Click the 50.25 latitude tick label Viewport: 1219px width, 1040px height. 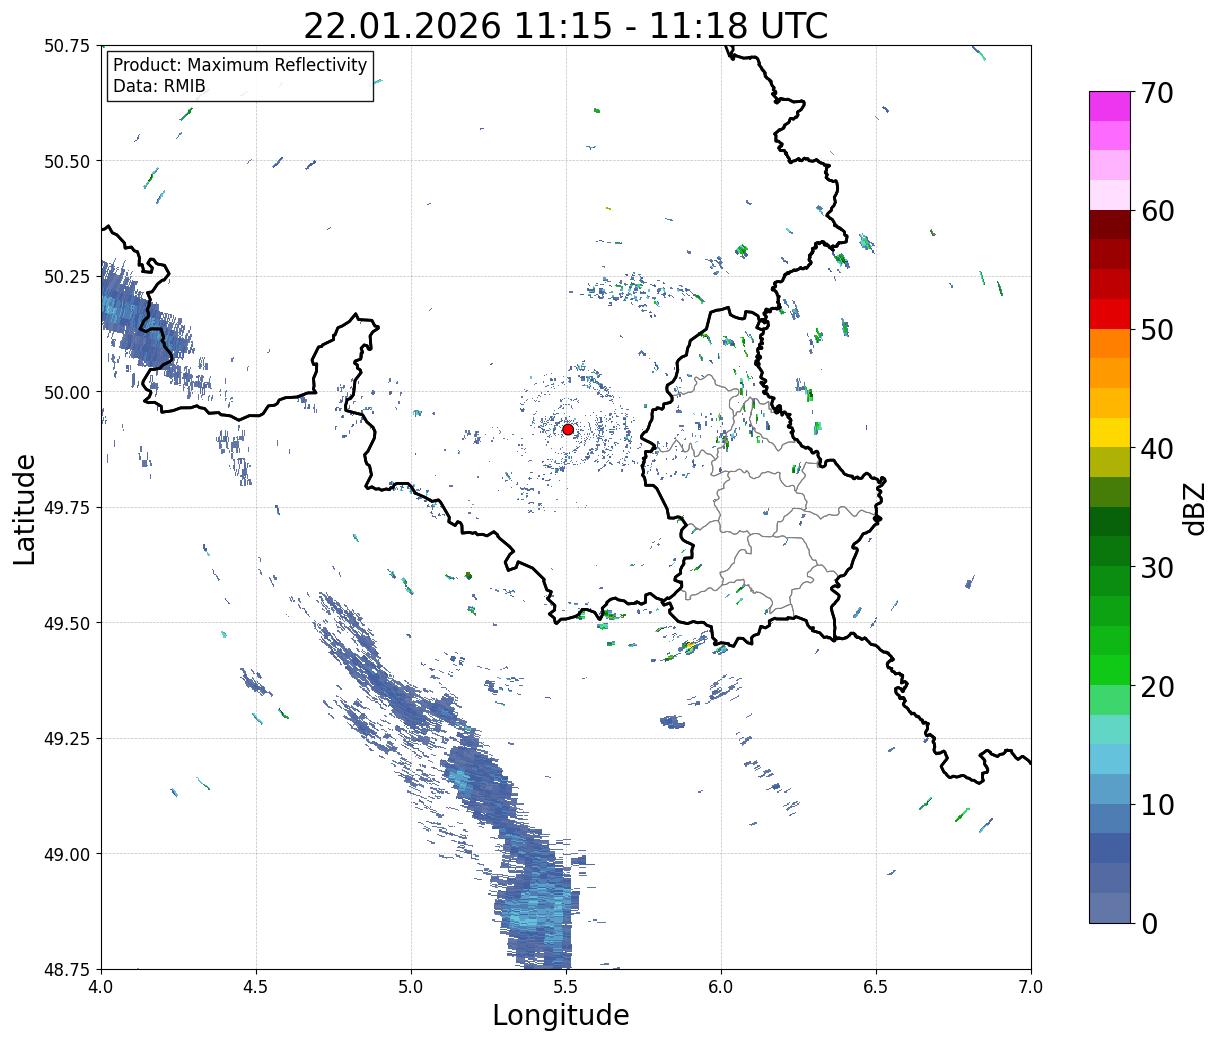tap(67, 277)
